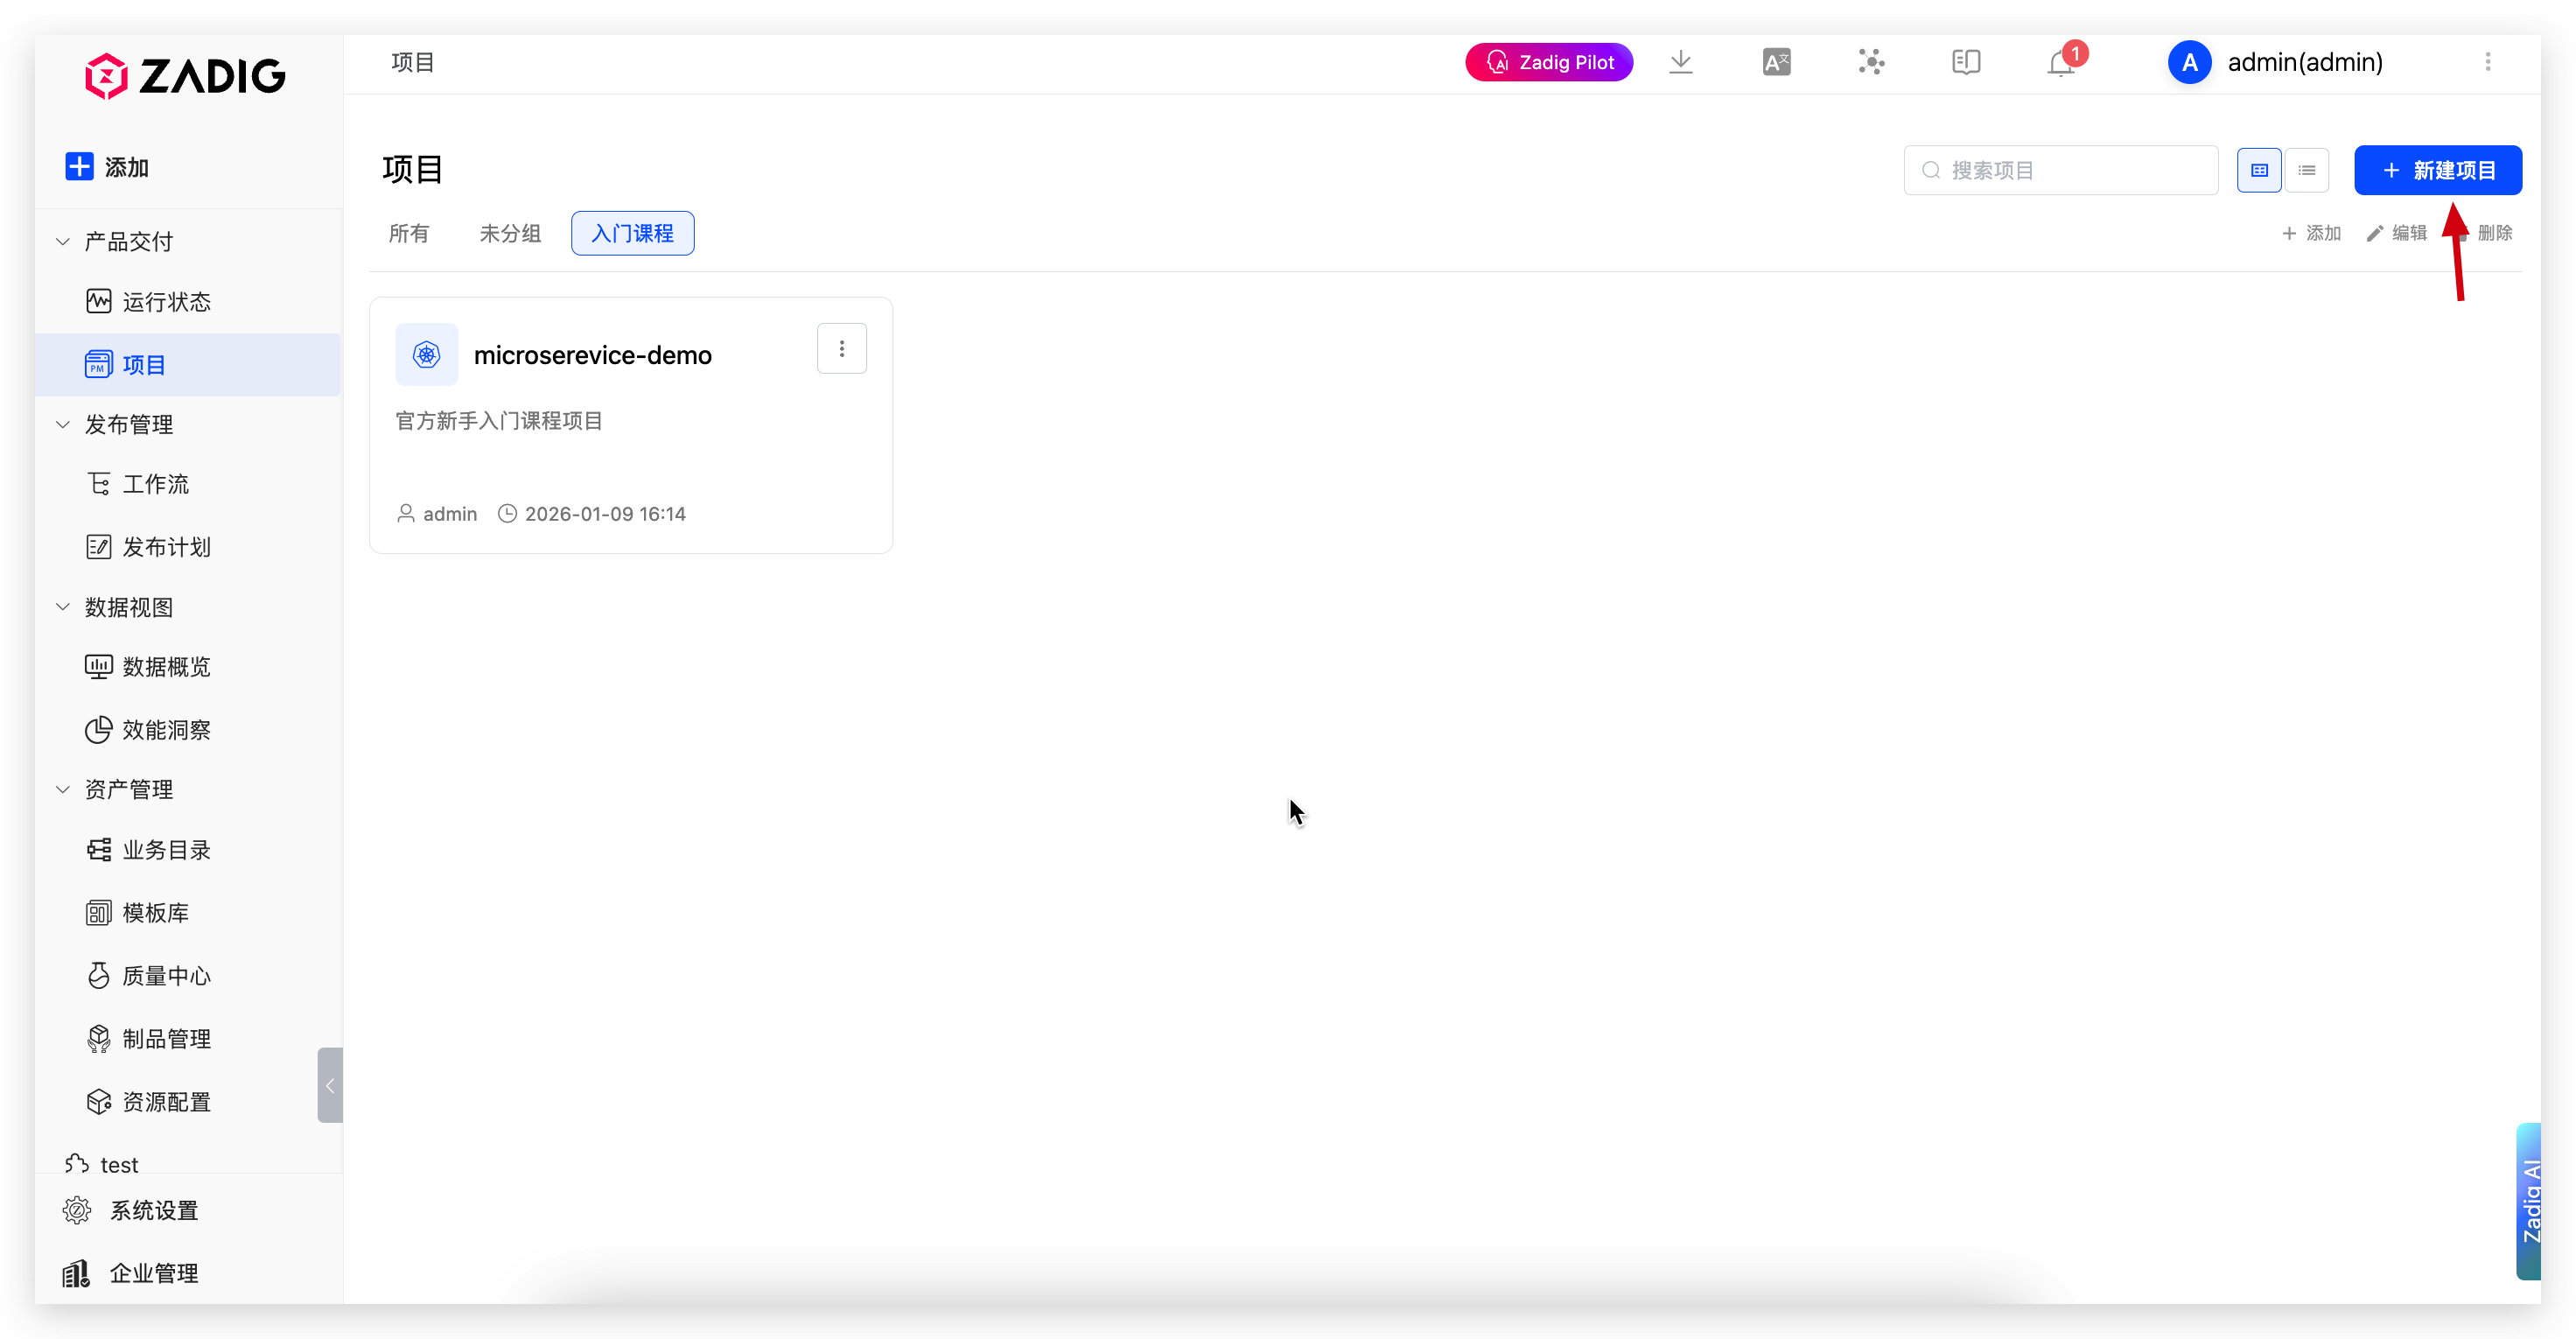The image size is (2576, 1339).
Task: Select the 未分组 group tab
Action: click(510, 233)
